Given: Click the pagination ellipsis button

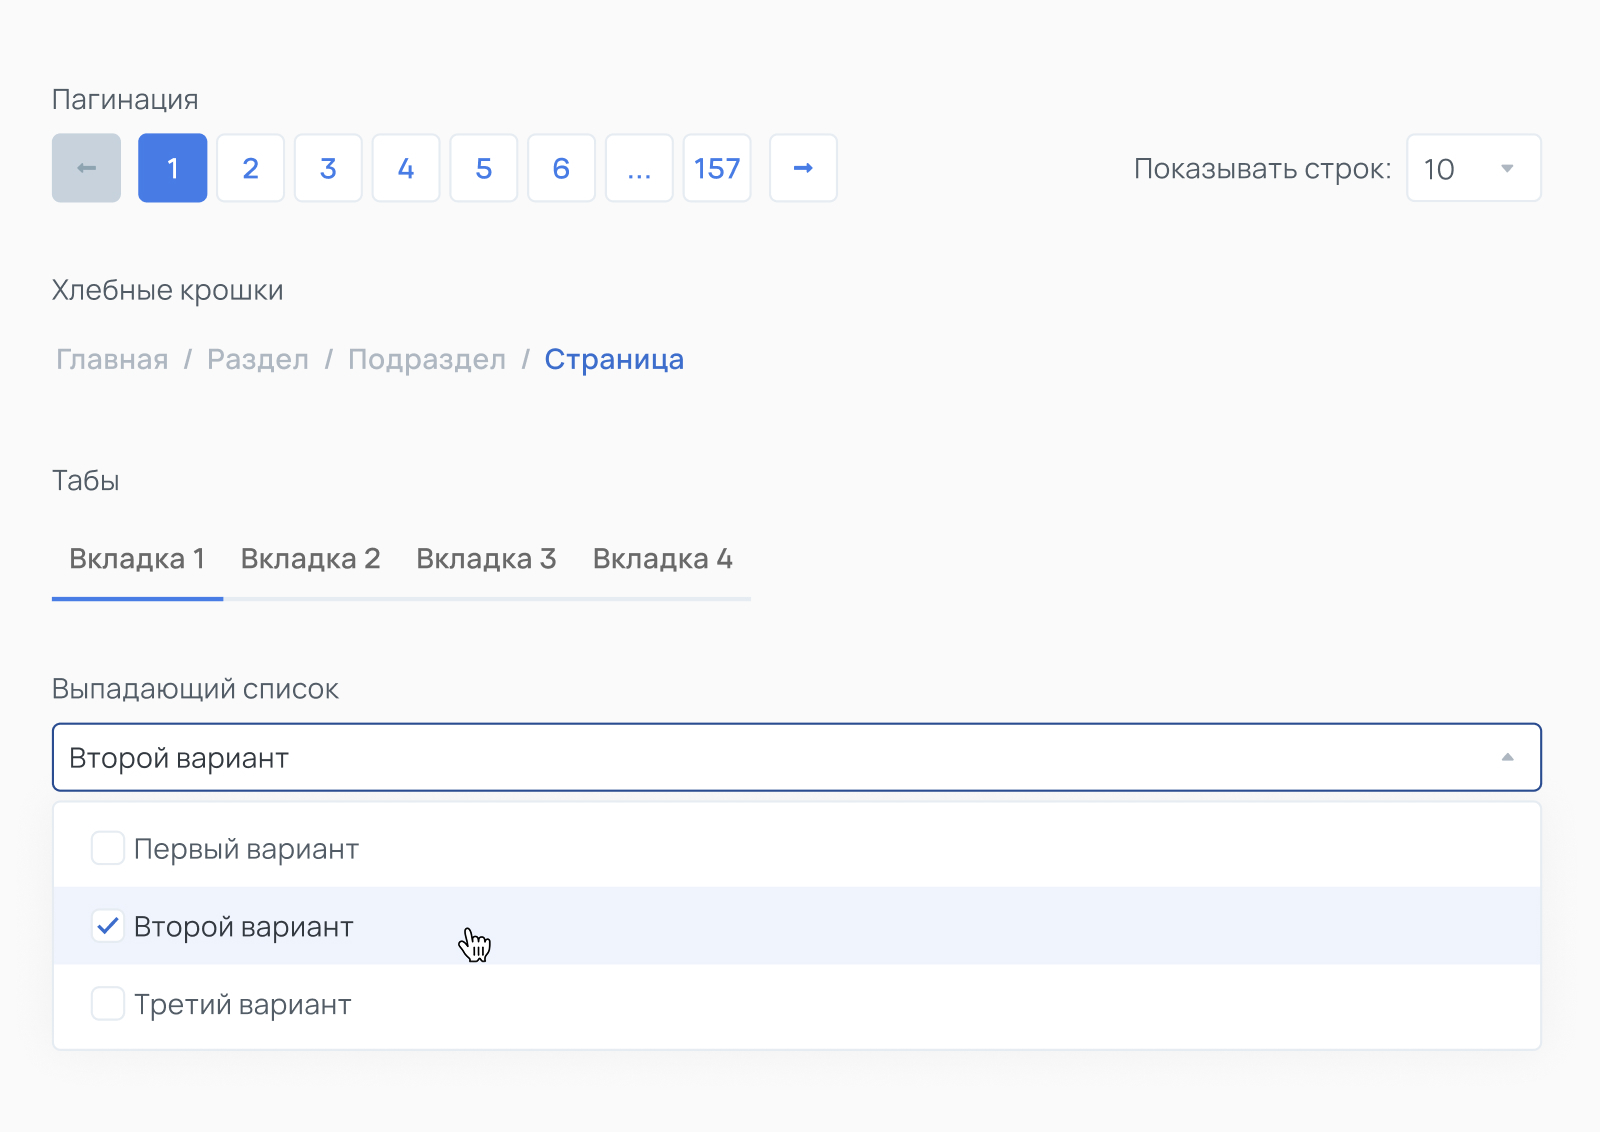Looking at the screenshot, I should [x=639, y=168].
